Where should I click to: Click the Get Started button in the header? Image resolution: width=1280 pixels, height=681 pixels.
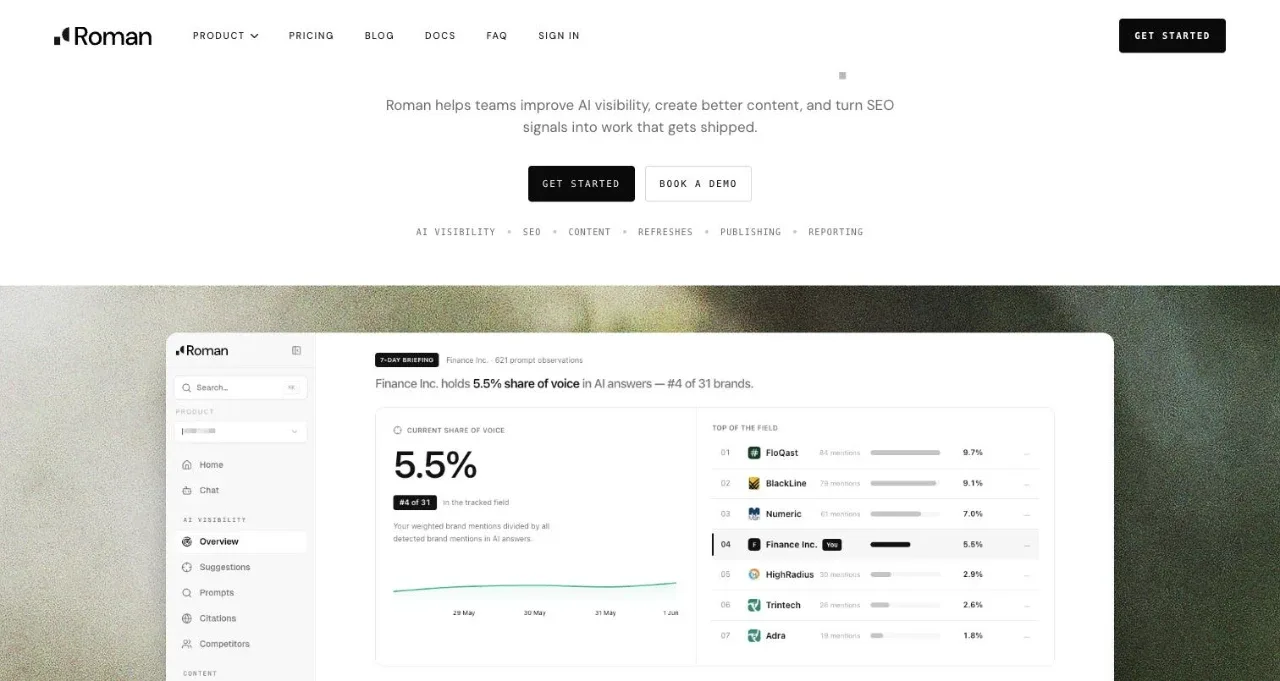pos(1172,36)
